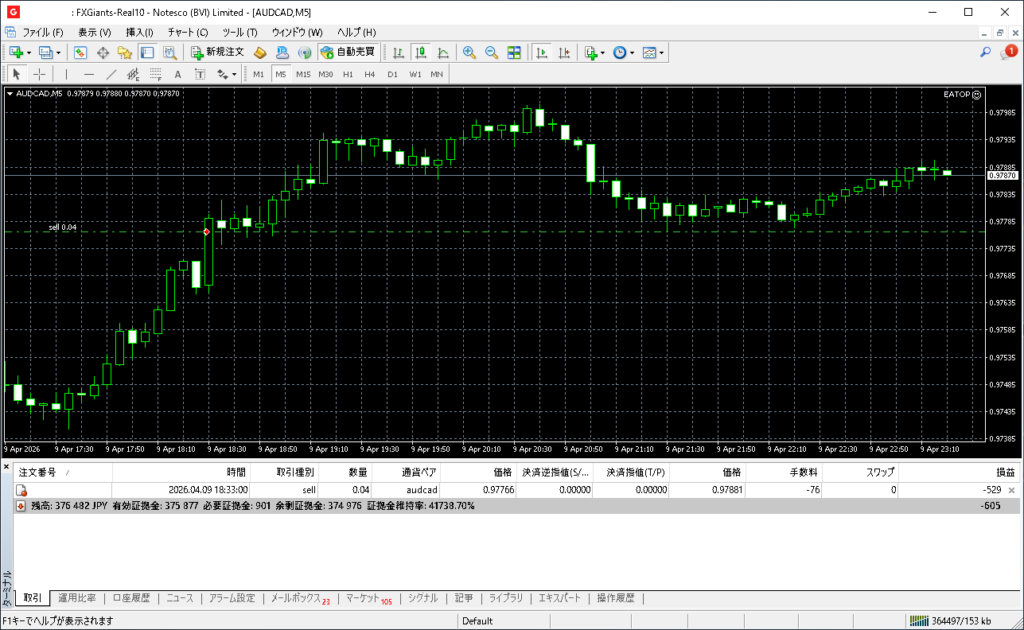This screenshot has width=1024, height=630.
Task: Open the new chart dropdown arrow
Action: (29, 52)
